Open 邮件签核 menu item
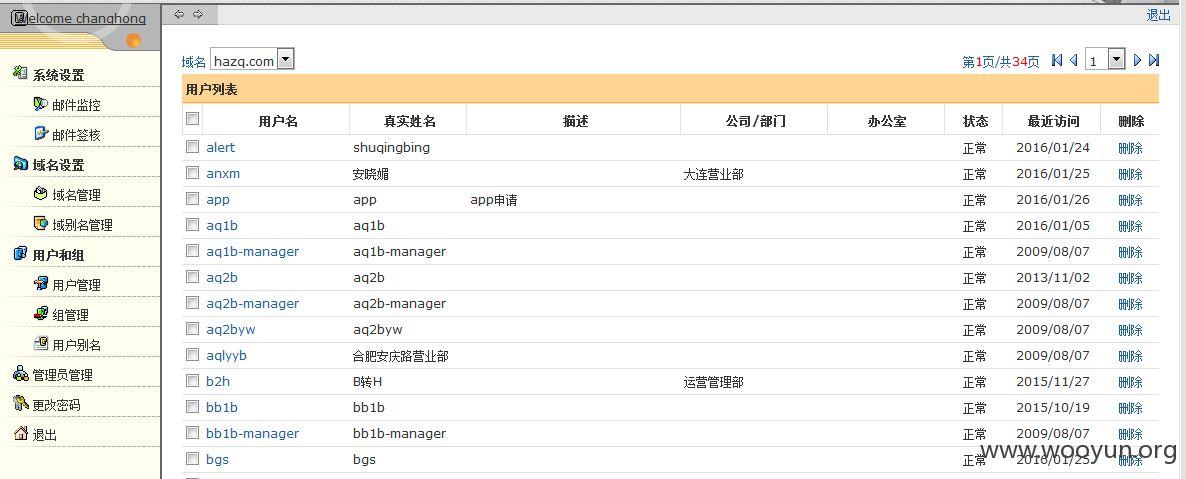The width and height of the screenshot is (1186, 479). click(x=76, y=135)
